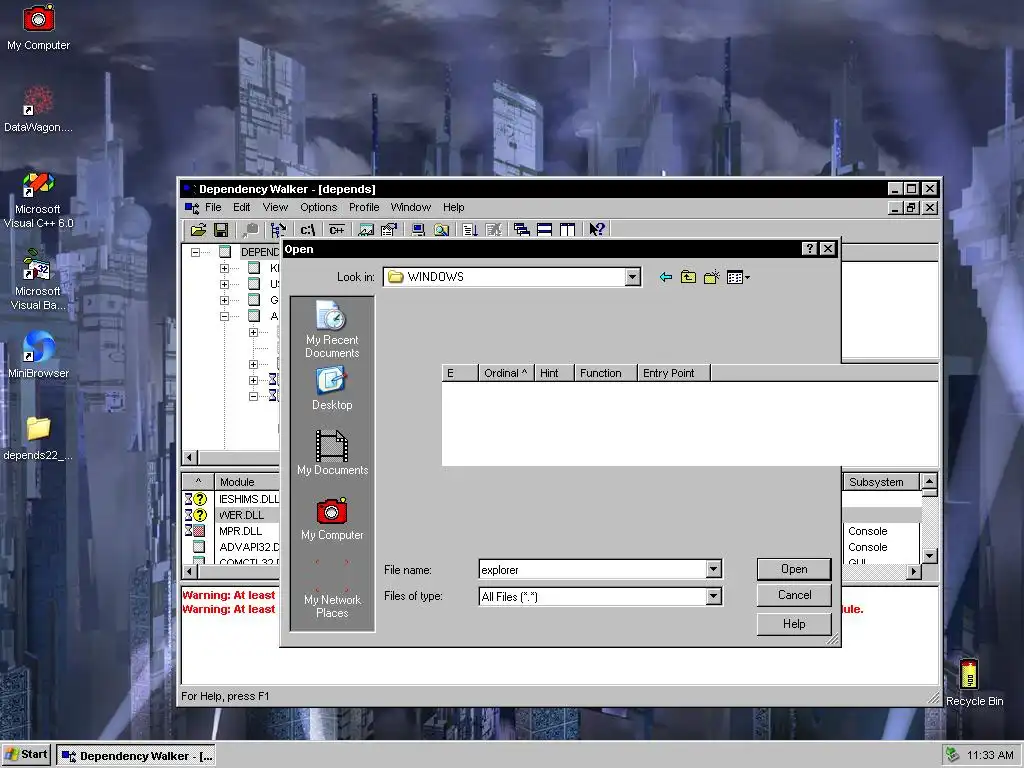Collapse the tree node beginning with A
1024x768 pixels.
(224, 316)
